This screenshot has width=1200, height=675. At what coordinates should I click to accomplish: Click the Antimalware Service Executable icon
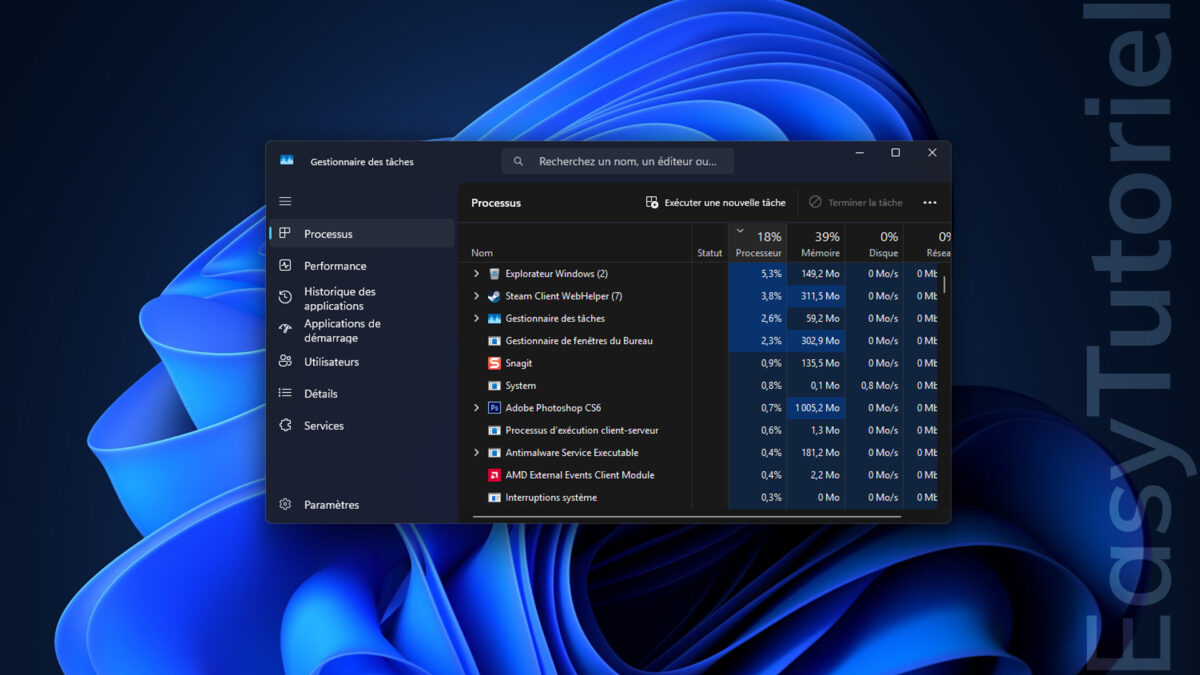(x=494, y=452)
